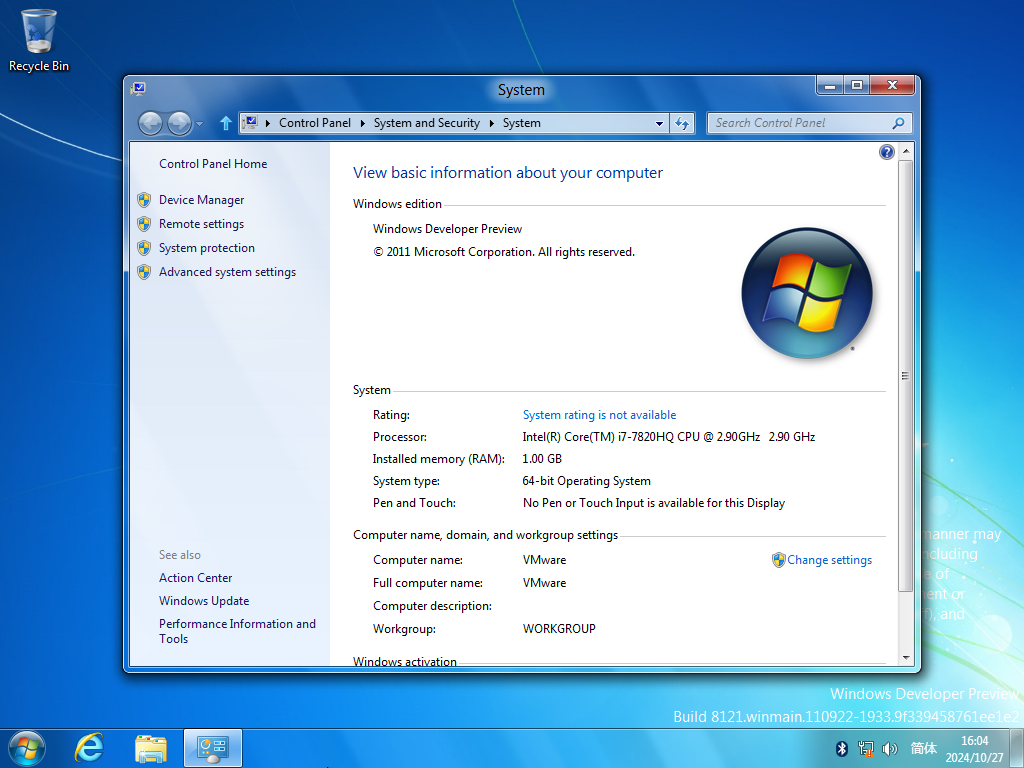Open Remote settings

(201, 224)
